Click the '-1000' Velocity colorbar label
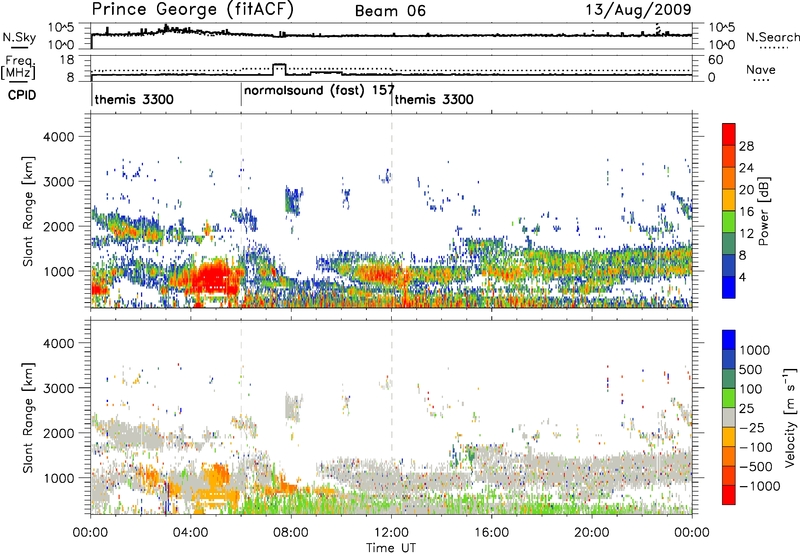This screenshot has height=554, width=800. pyautogui.click(x=760, y=486)
